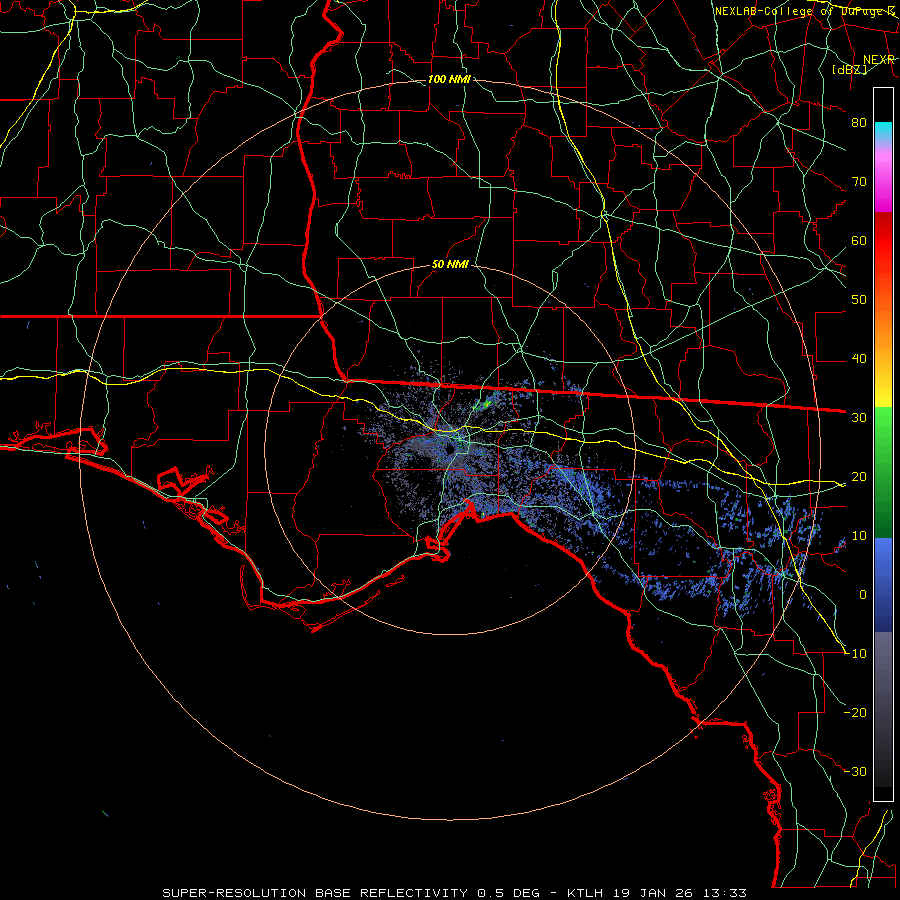Click the "-10" value on the dBZ scale
900x900 pixels.
(x=855, y=654)
